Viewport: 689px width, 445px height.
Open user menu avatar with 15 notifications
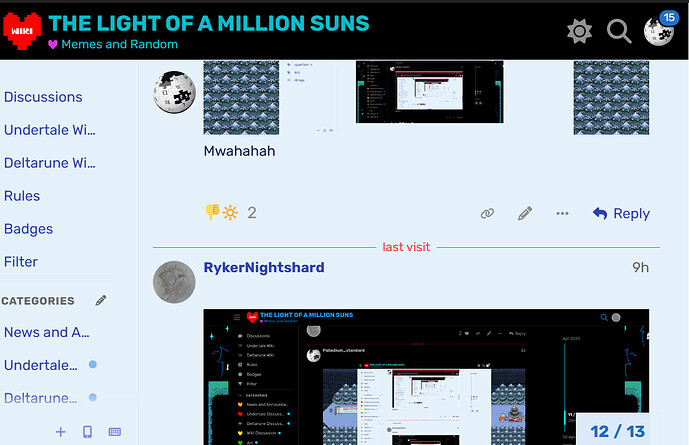(659, 31)
